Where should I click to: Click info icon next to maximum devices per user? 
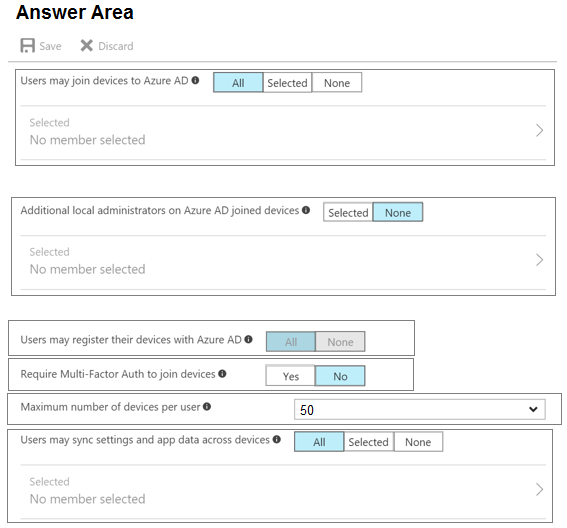coord(207,406)
